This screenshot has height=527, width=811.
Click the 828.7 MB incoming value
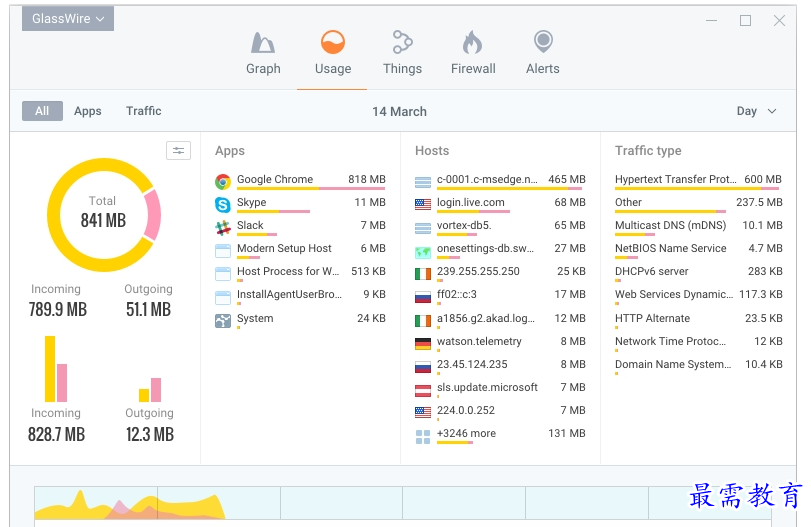click(56, 434)
